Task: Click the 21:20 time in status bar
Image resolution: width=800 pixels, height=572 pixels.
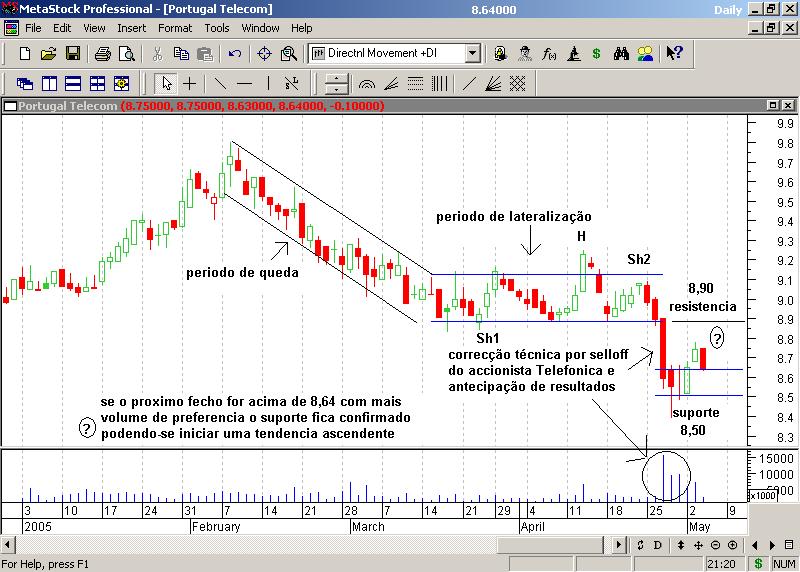Action: click(x=721, y=564)
